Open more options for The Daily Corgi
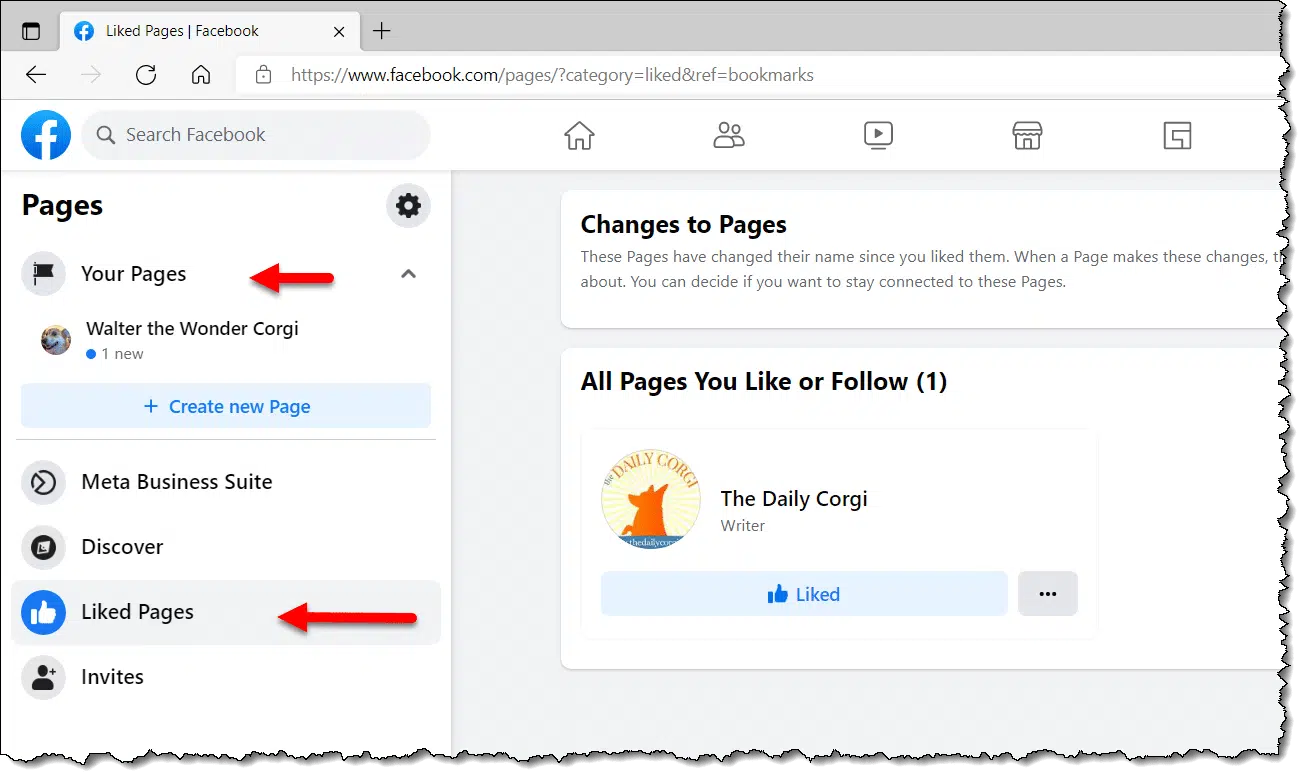1309x780 pixels. coord(1048,594)
